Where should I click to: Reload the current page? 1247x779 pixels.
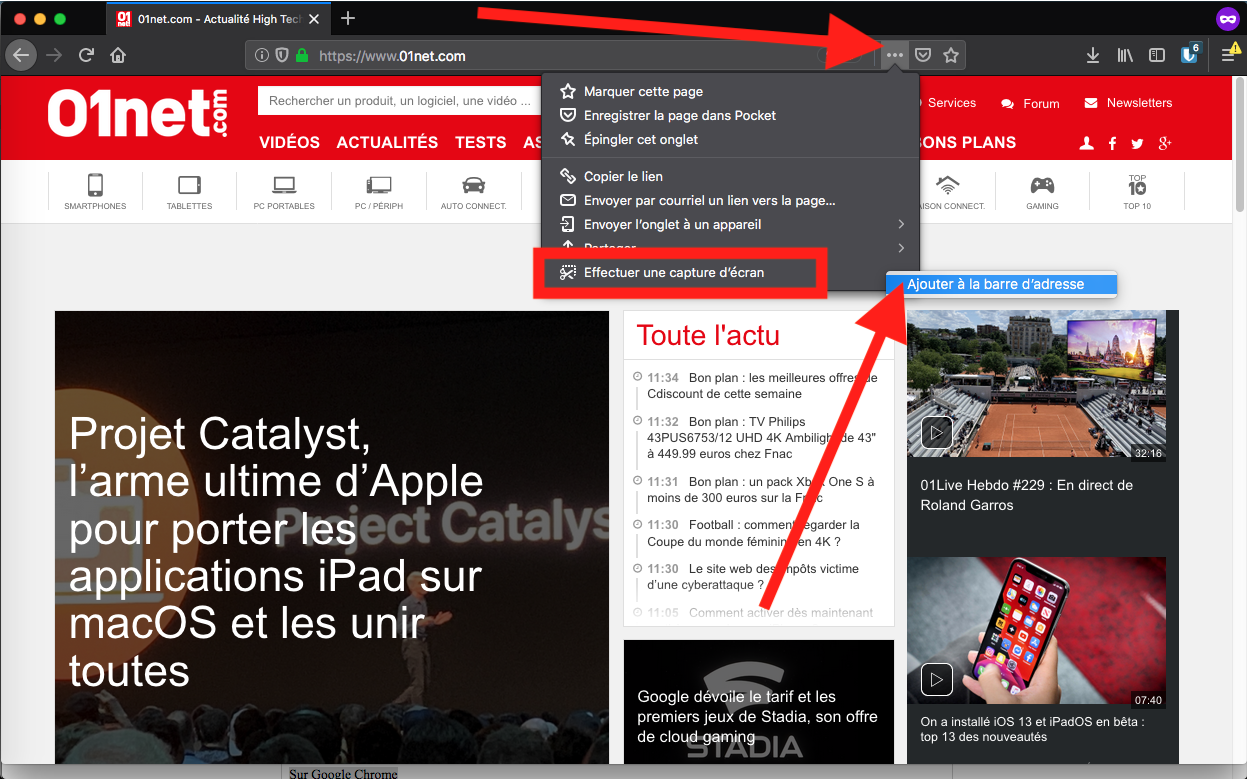(87, 56)
